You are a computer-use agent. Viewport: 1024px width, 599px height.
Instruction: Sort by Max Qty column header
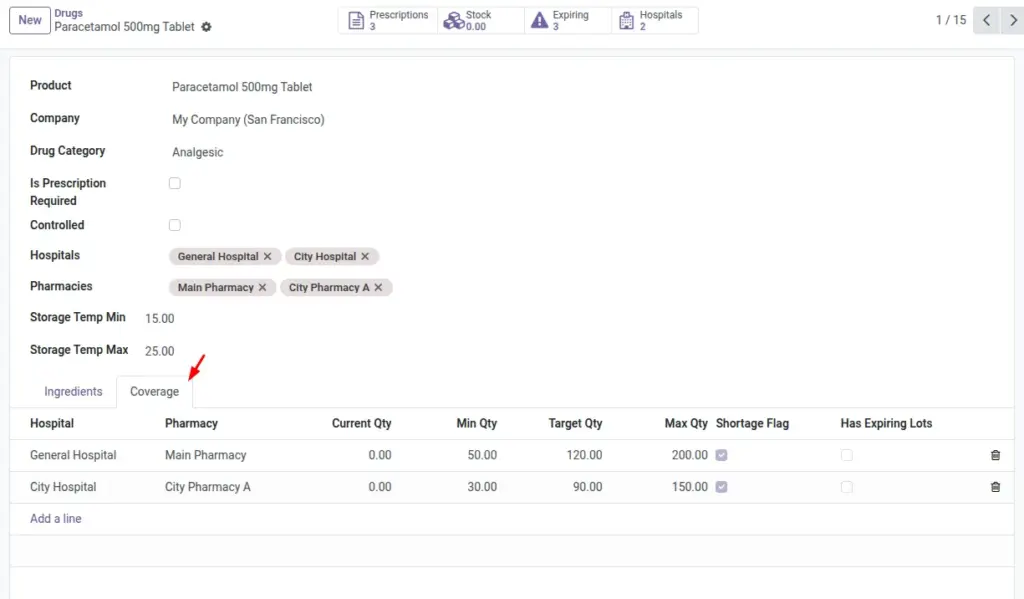tap(686, 423)
